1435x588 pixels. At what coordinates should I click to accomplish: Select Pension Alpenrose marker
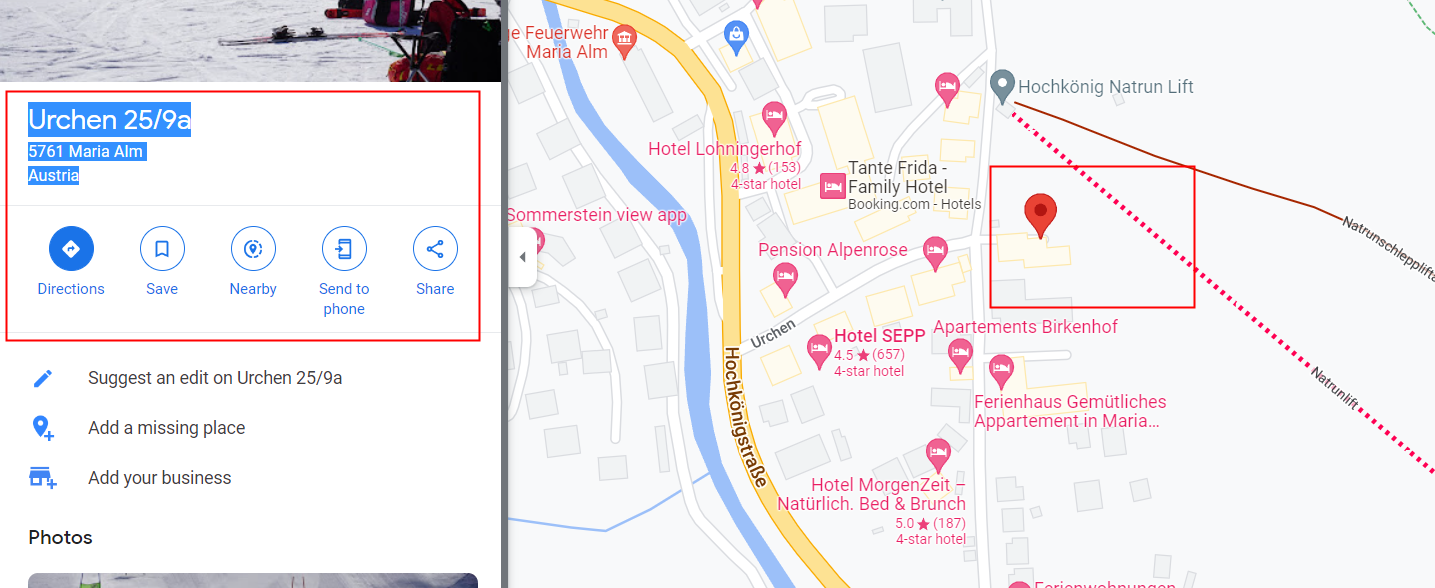(935, 254)
